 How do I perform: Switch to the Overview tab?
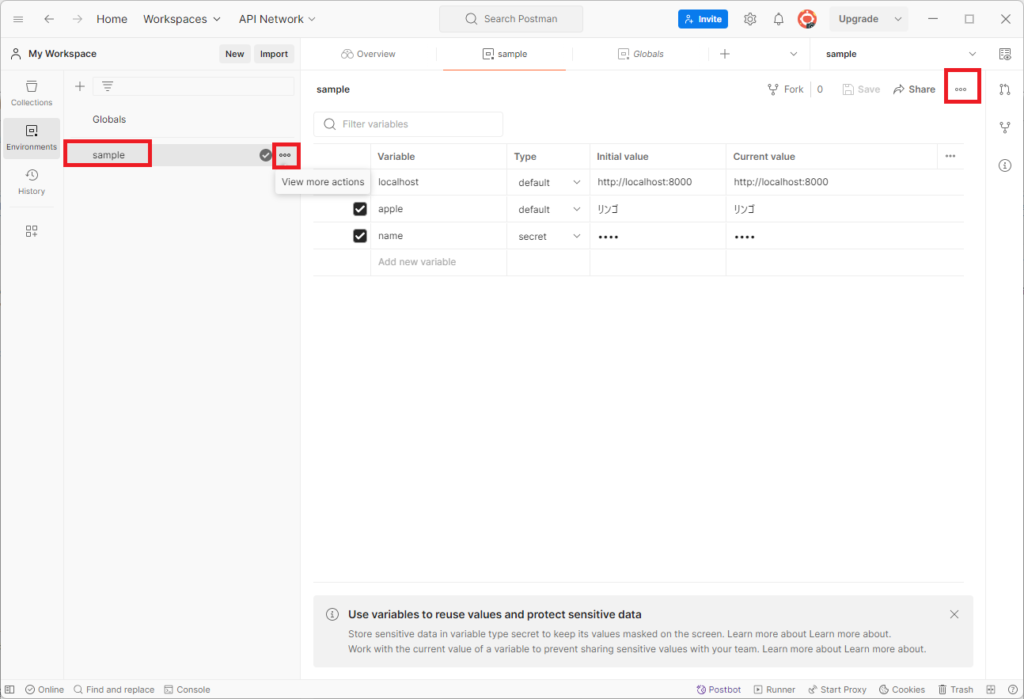(x=369, y=54)
